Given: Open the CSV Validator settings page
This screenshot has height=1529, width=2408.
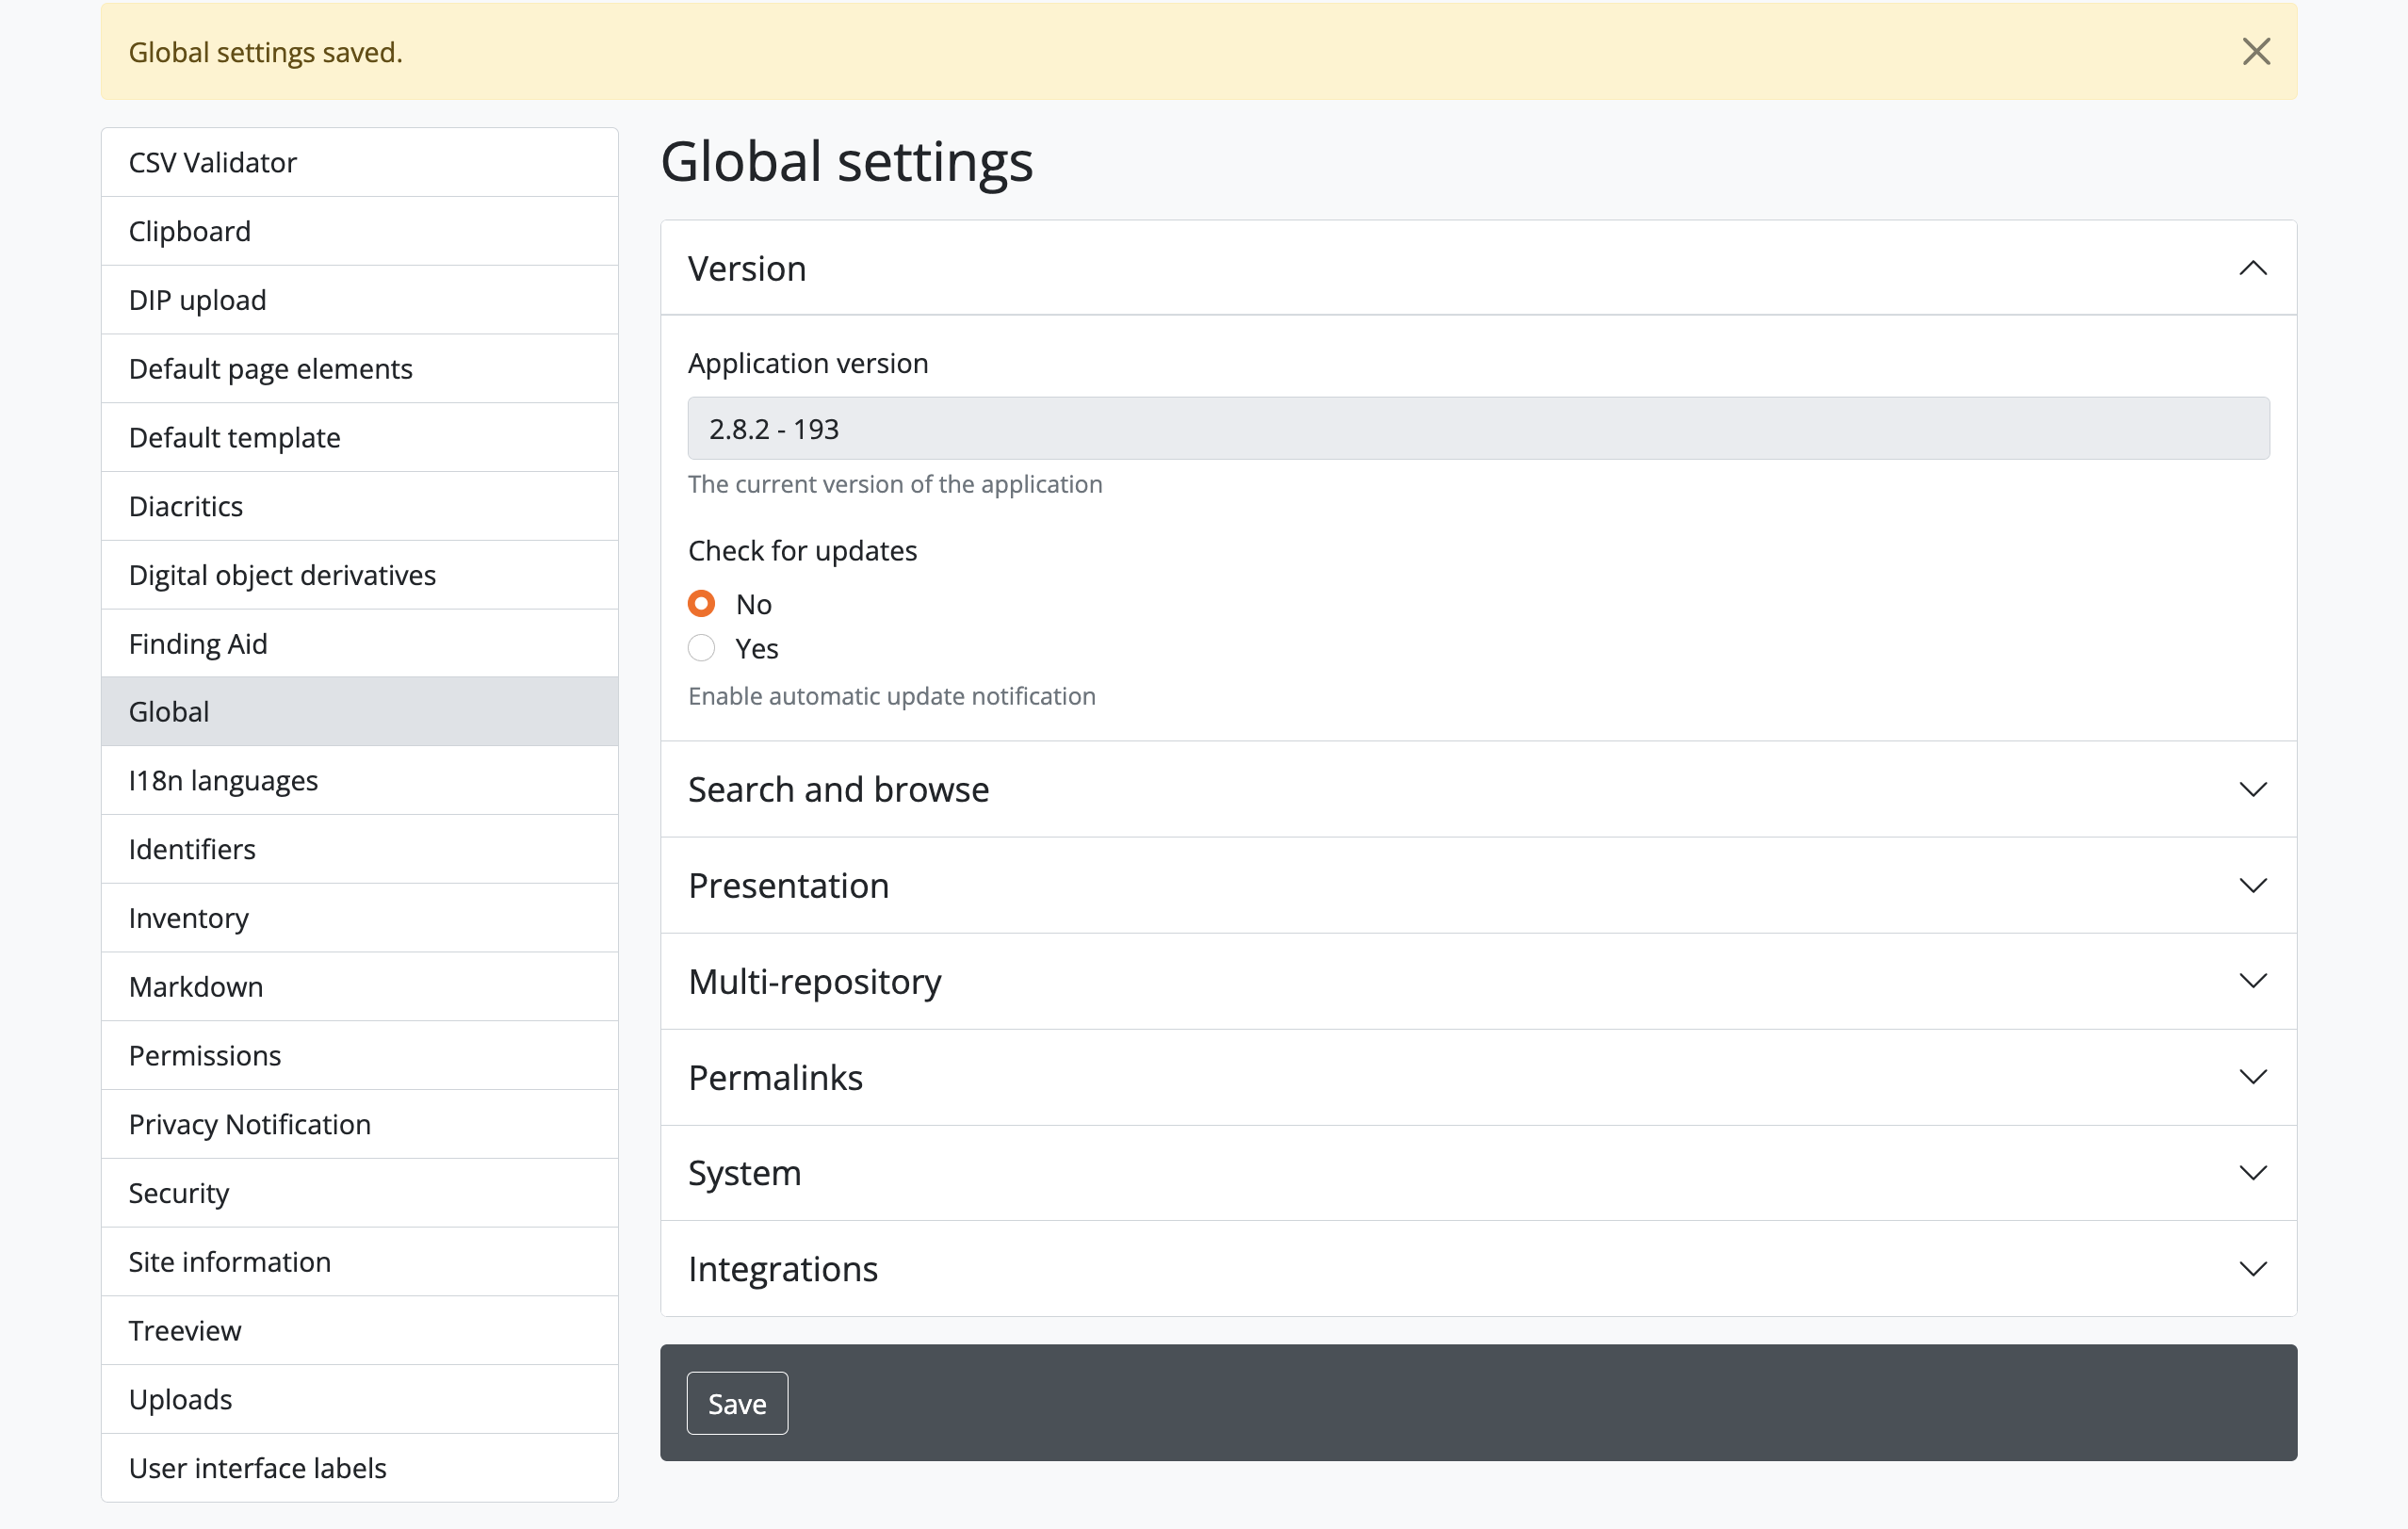Looking at the screenshot, I should pyautogui.click(x=212, y=162).
